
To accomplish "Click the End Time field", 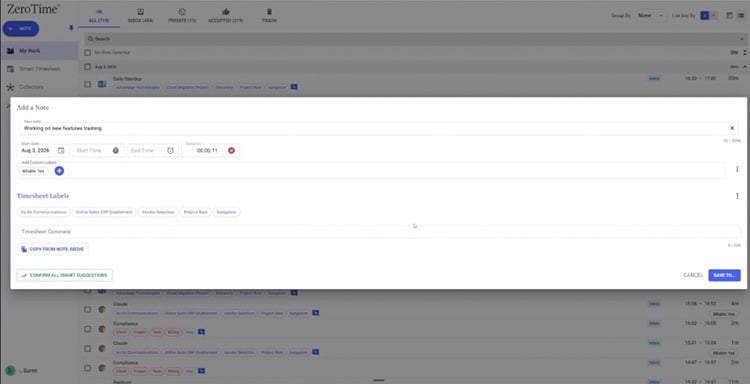I will click(x=153, y=150).
